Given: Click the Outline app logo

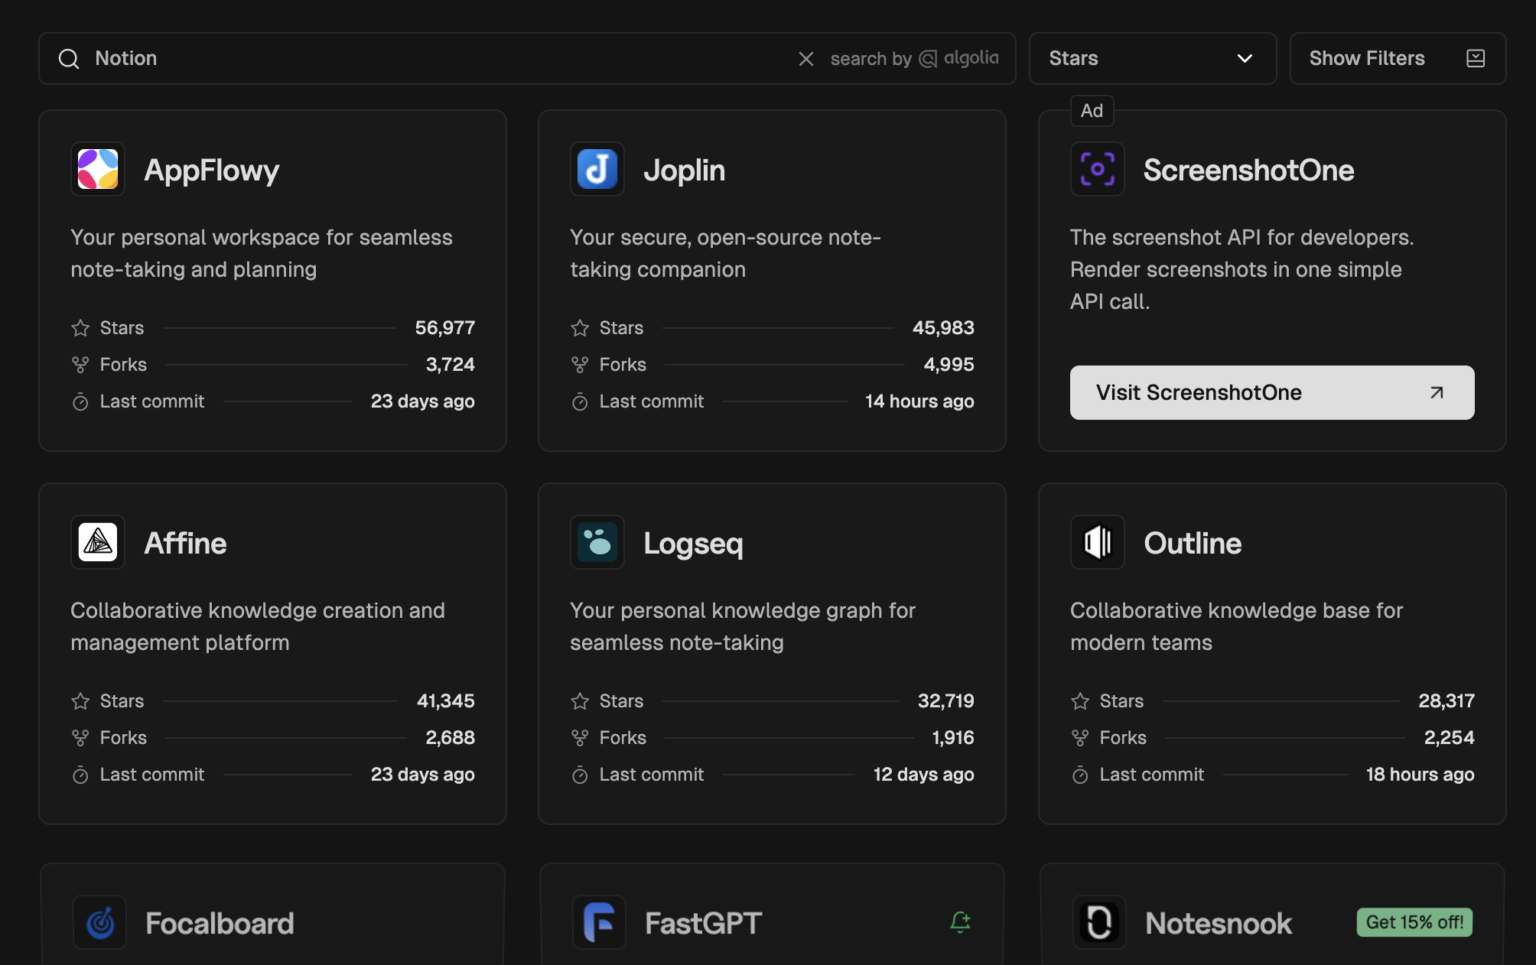Looking at the screenshot, I should [x=1097, y=542].
